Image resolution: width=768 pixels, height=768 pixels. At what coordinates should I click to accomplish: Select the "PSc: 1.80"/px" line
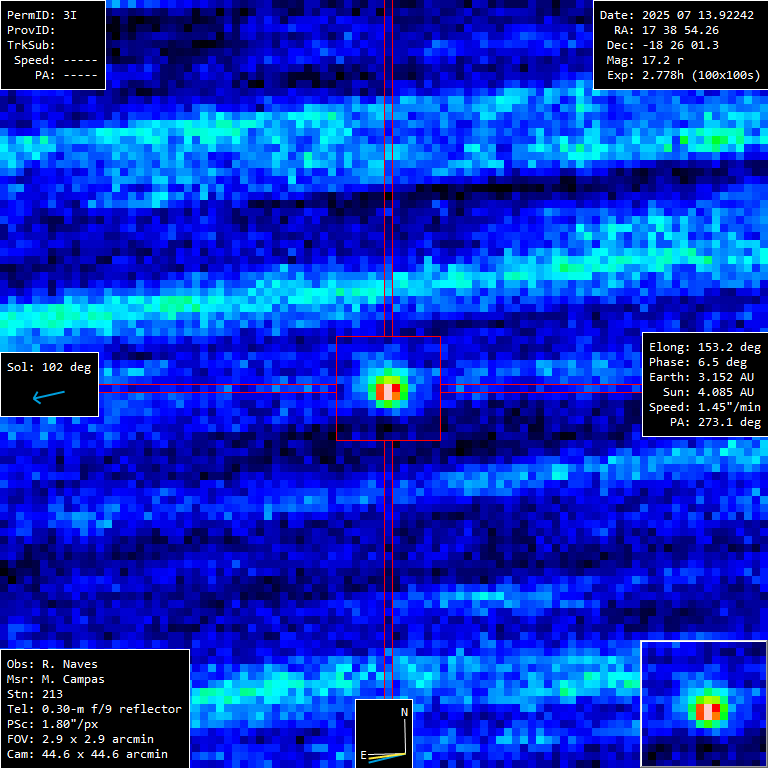52,724
